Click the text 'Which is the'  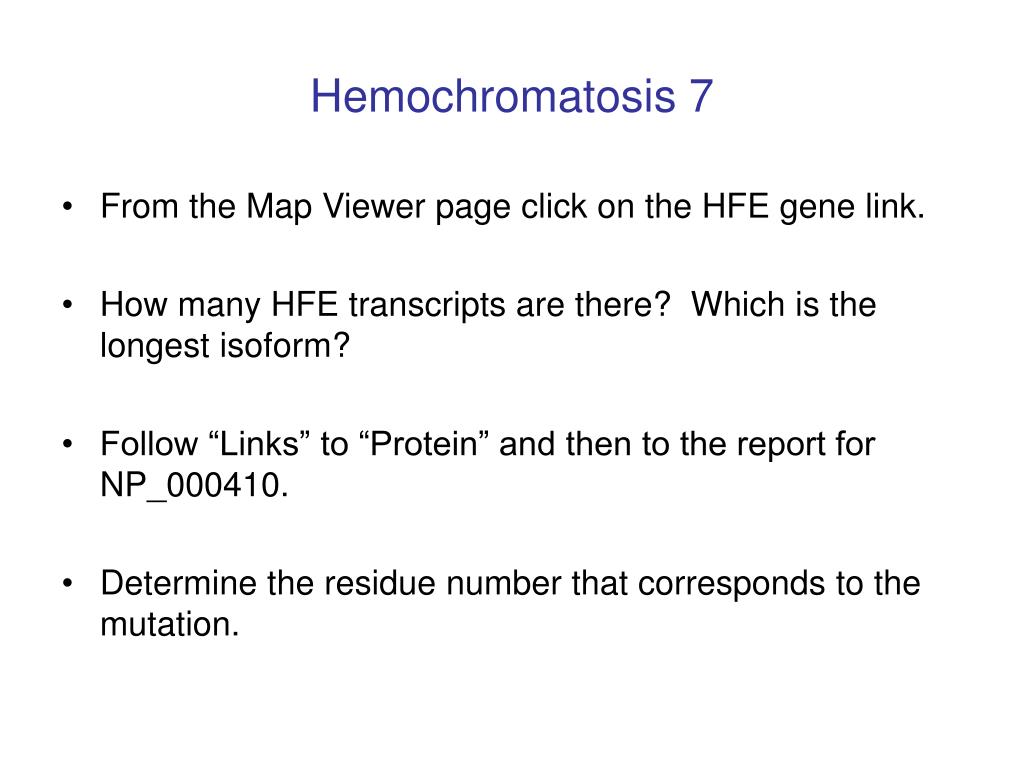coord(784,304)
